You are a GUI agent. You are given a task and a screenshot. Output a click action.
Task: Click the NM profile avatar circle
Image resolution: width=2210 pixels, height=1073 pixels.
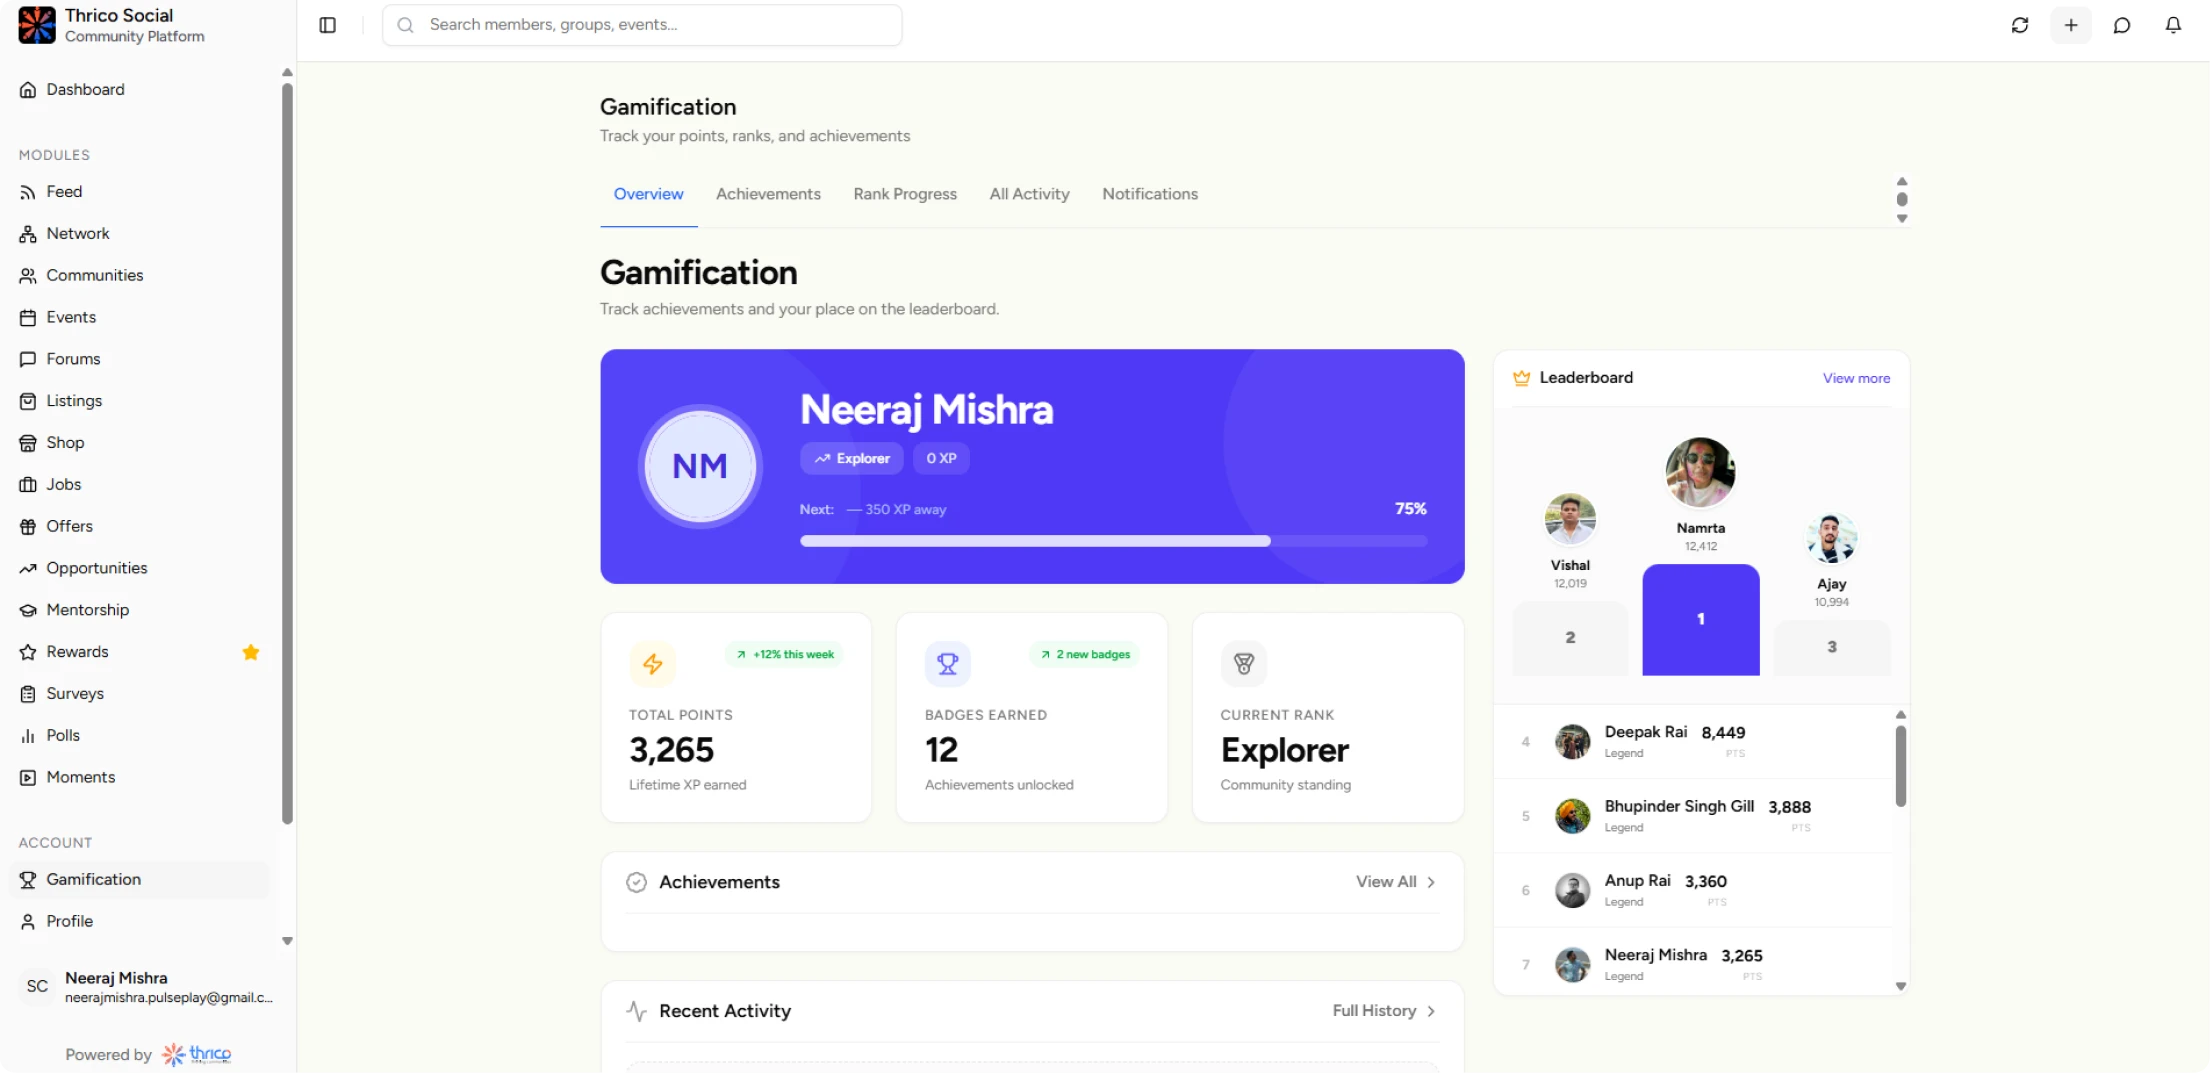[x=700, y=466]
